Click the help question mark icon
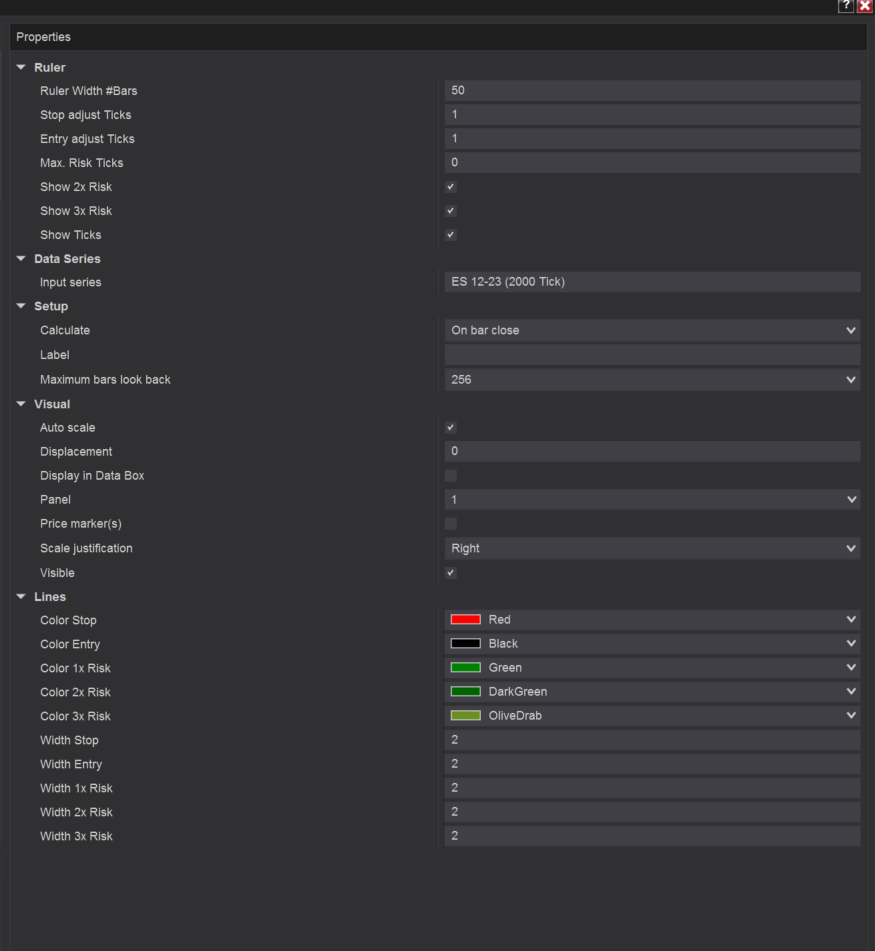Screen dimensions: 875x951 tap(845, 6)
